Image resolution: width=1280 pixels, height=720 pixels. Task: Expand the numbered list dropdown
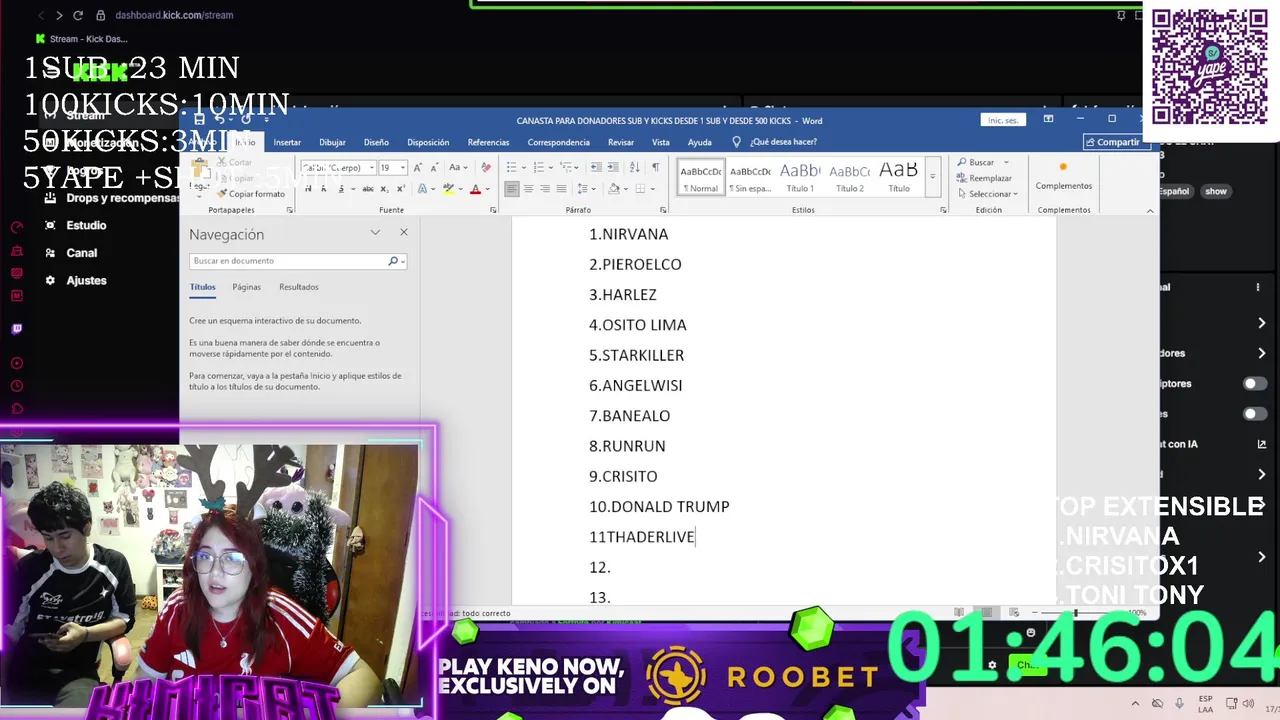tap(553, 168)
